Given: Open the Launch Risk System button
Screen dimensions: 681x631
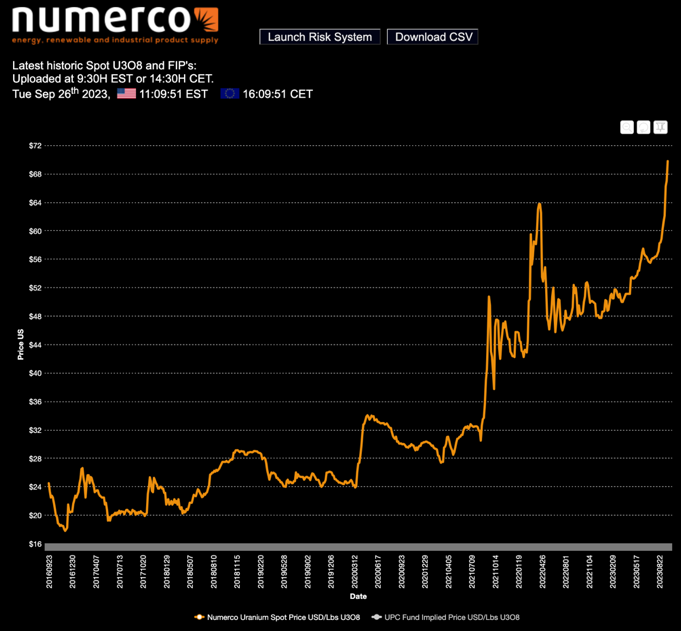Looking at the screenshot, I should click(x=319, y=37).
